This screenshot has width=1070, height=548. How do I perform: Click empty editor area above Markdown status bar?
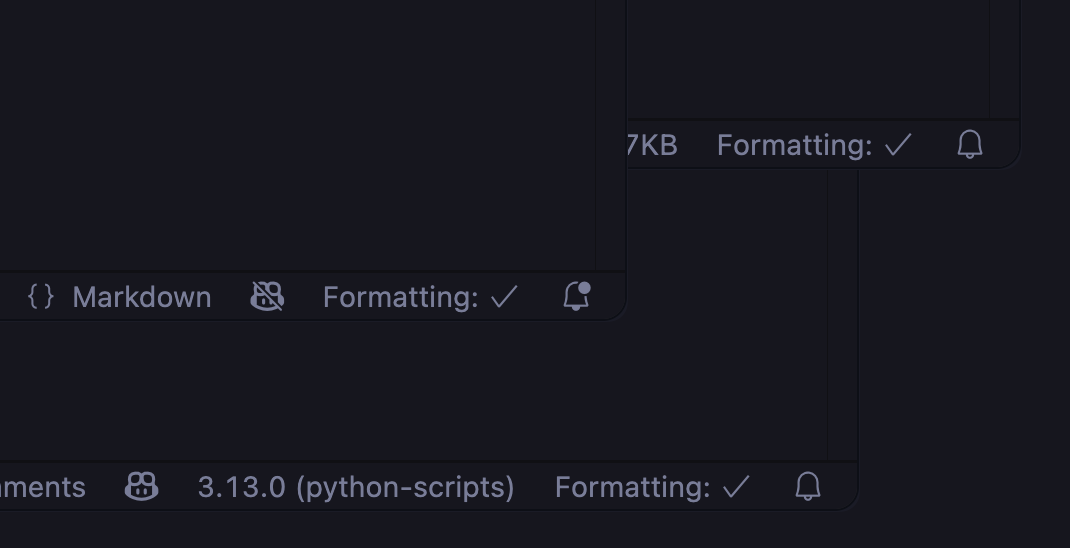click(x=300, y=130)
